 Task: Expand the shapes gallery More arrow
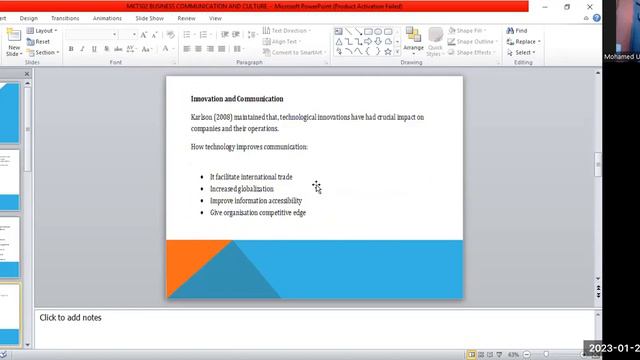(398, 52)
